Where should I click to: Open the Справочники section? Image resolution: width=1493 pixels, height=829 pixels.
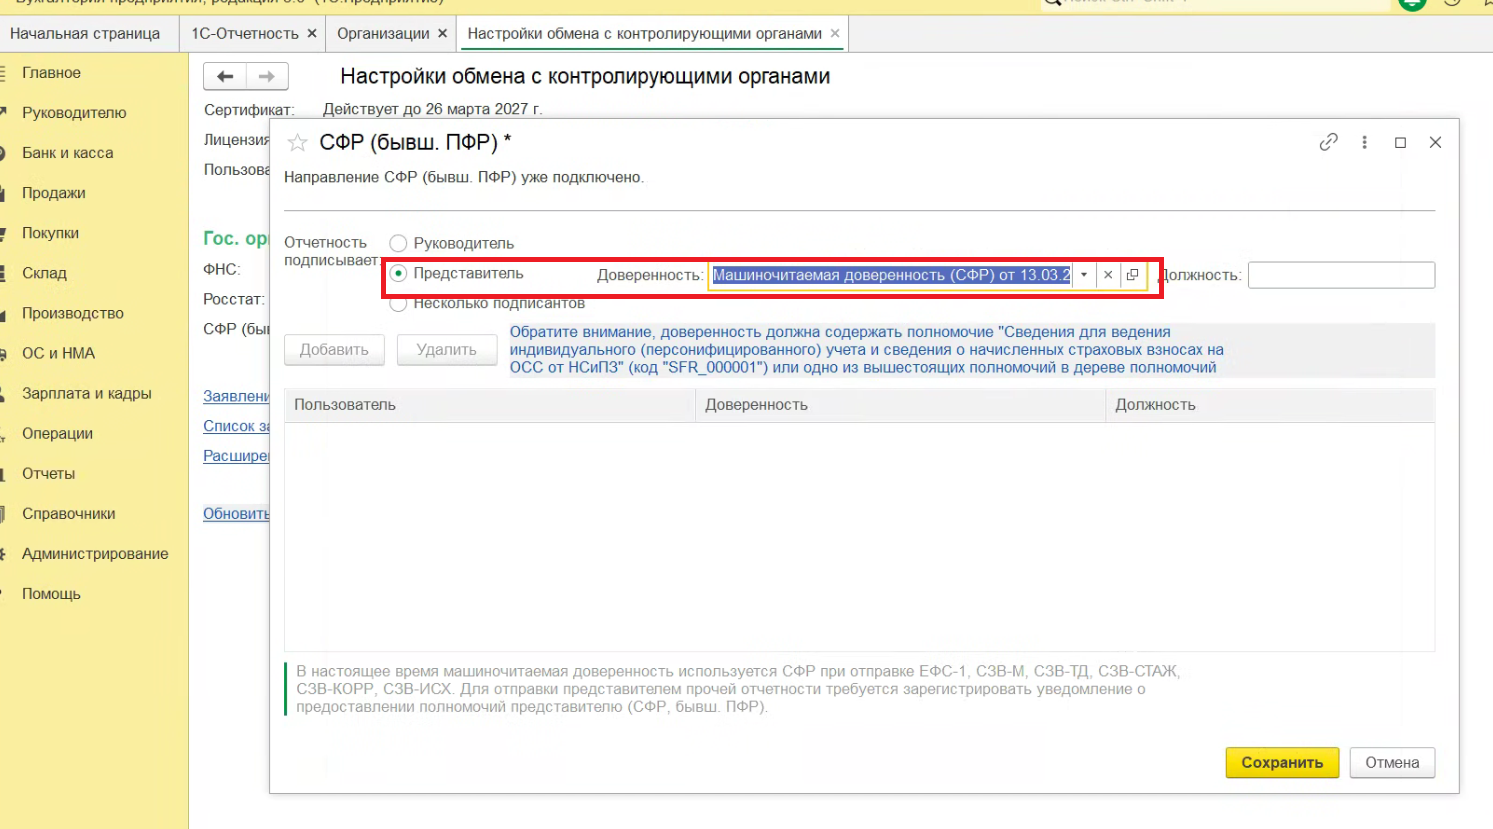point(68,513)
